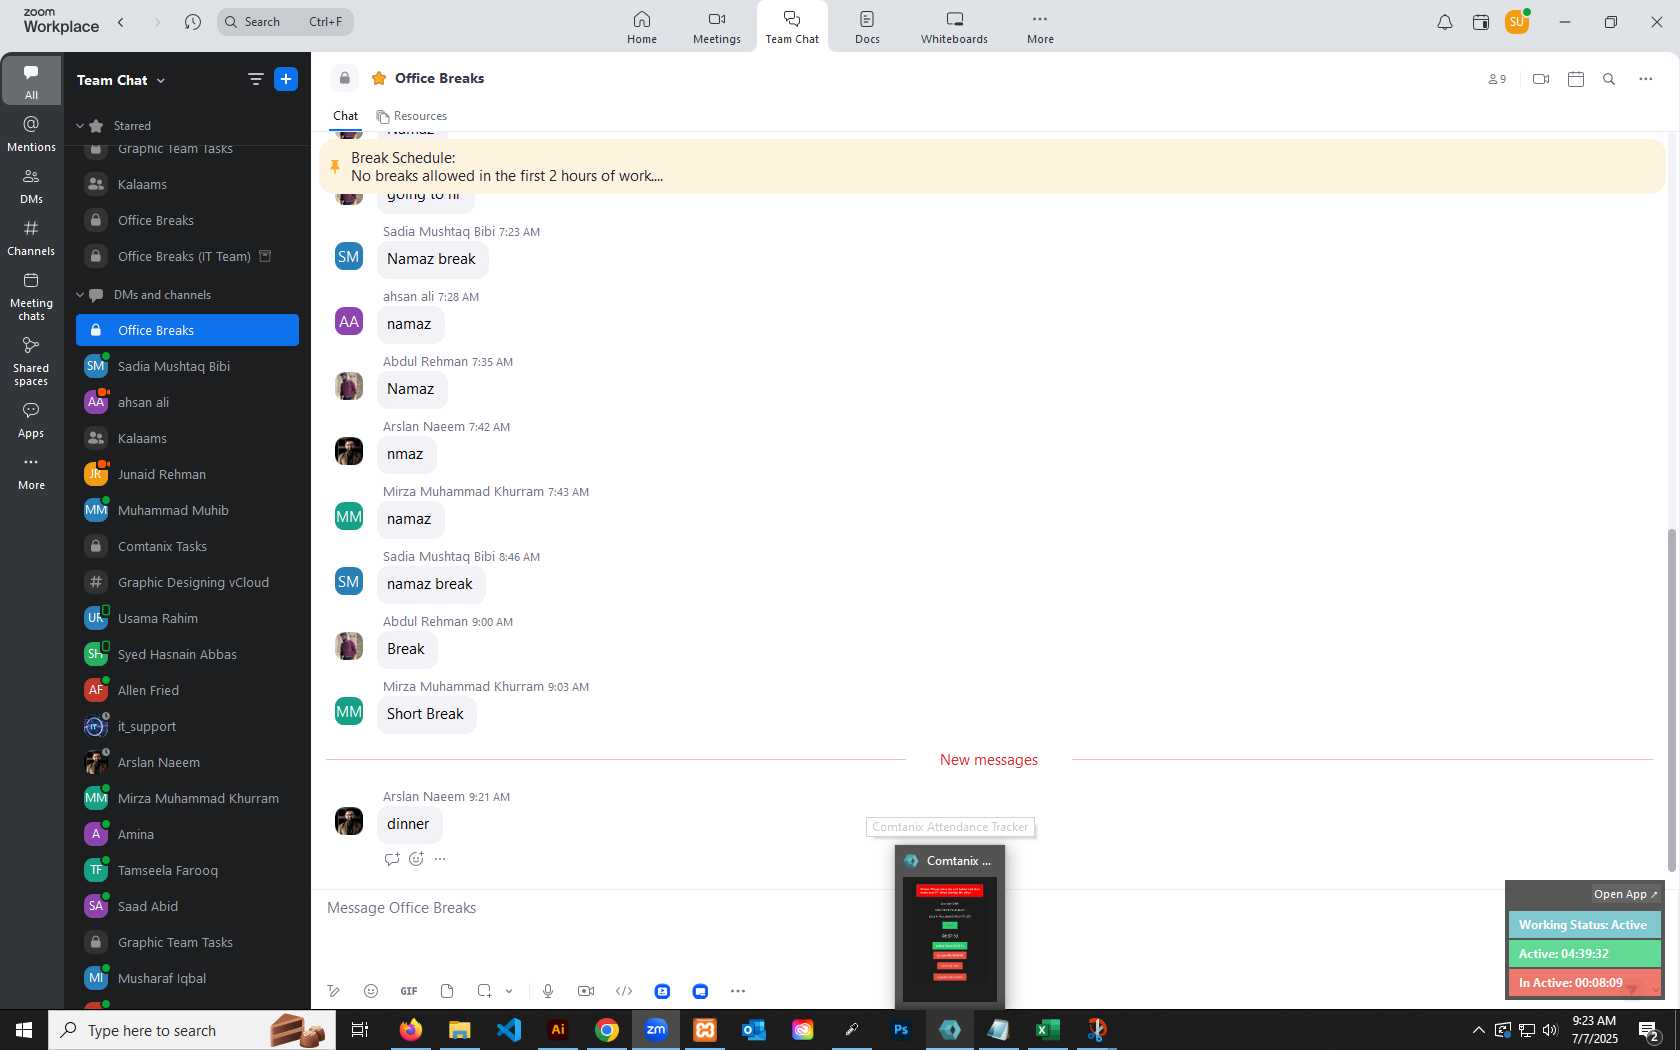Collapse the Starred section

80,126
